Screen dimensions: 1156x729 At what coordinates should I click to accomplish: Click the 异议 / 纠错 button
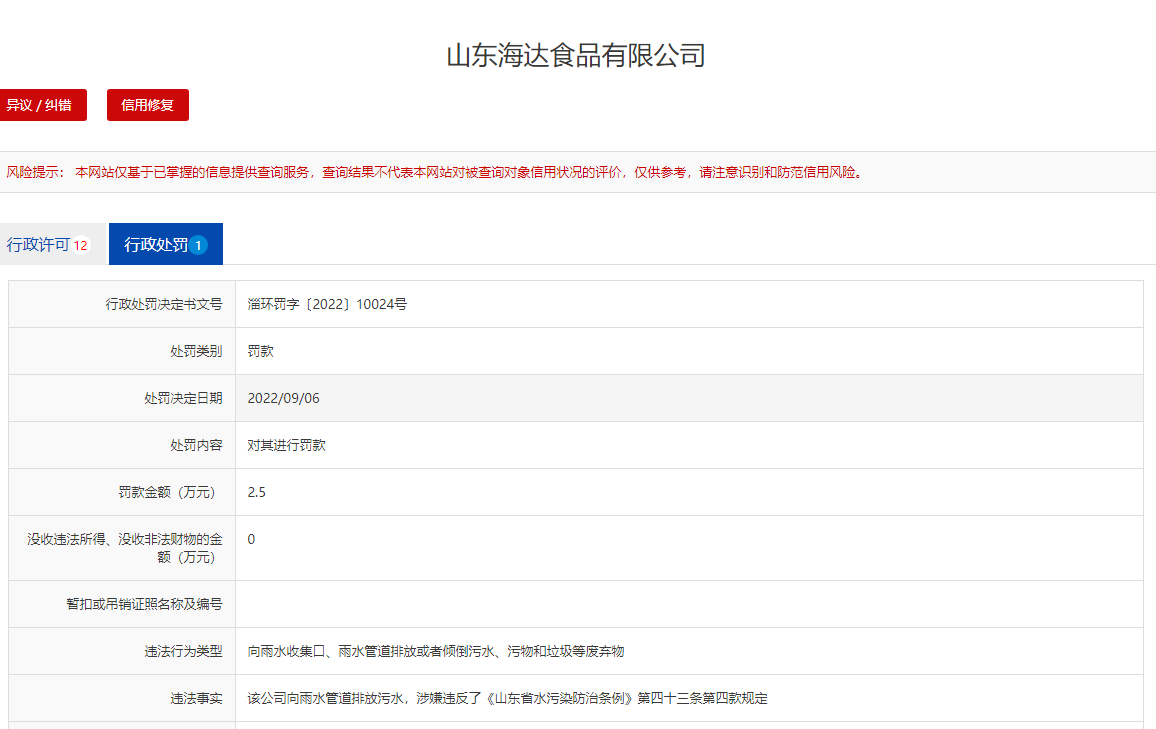click(x=42, y=105)
